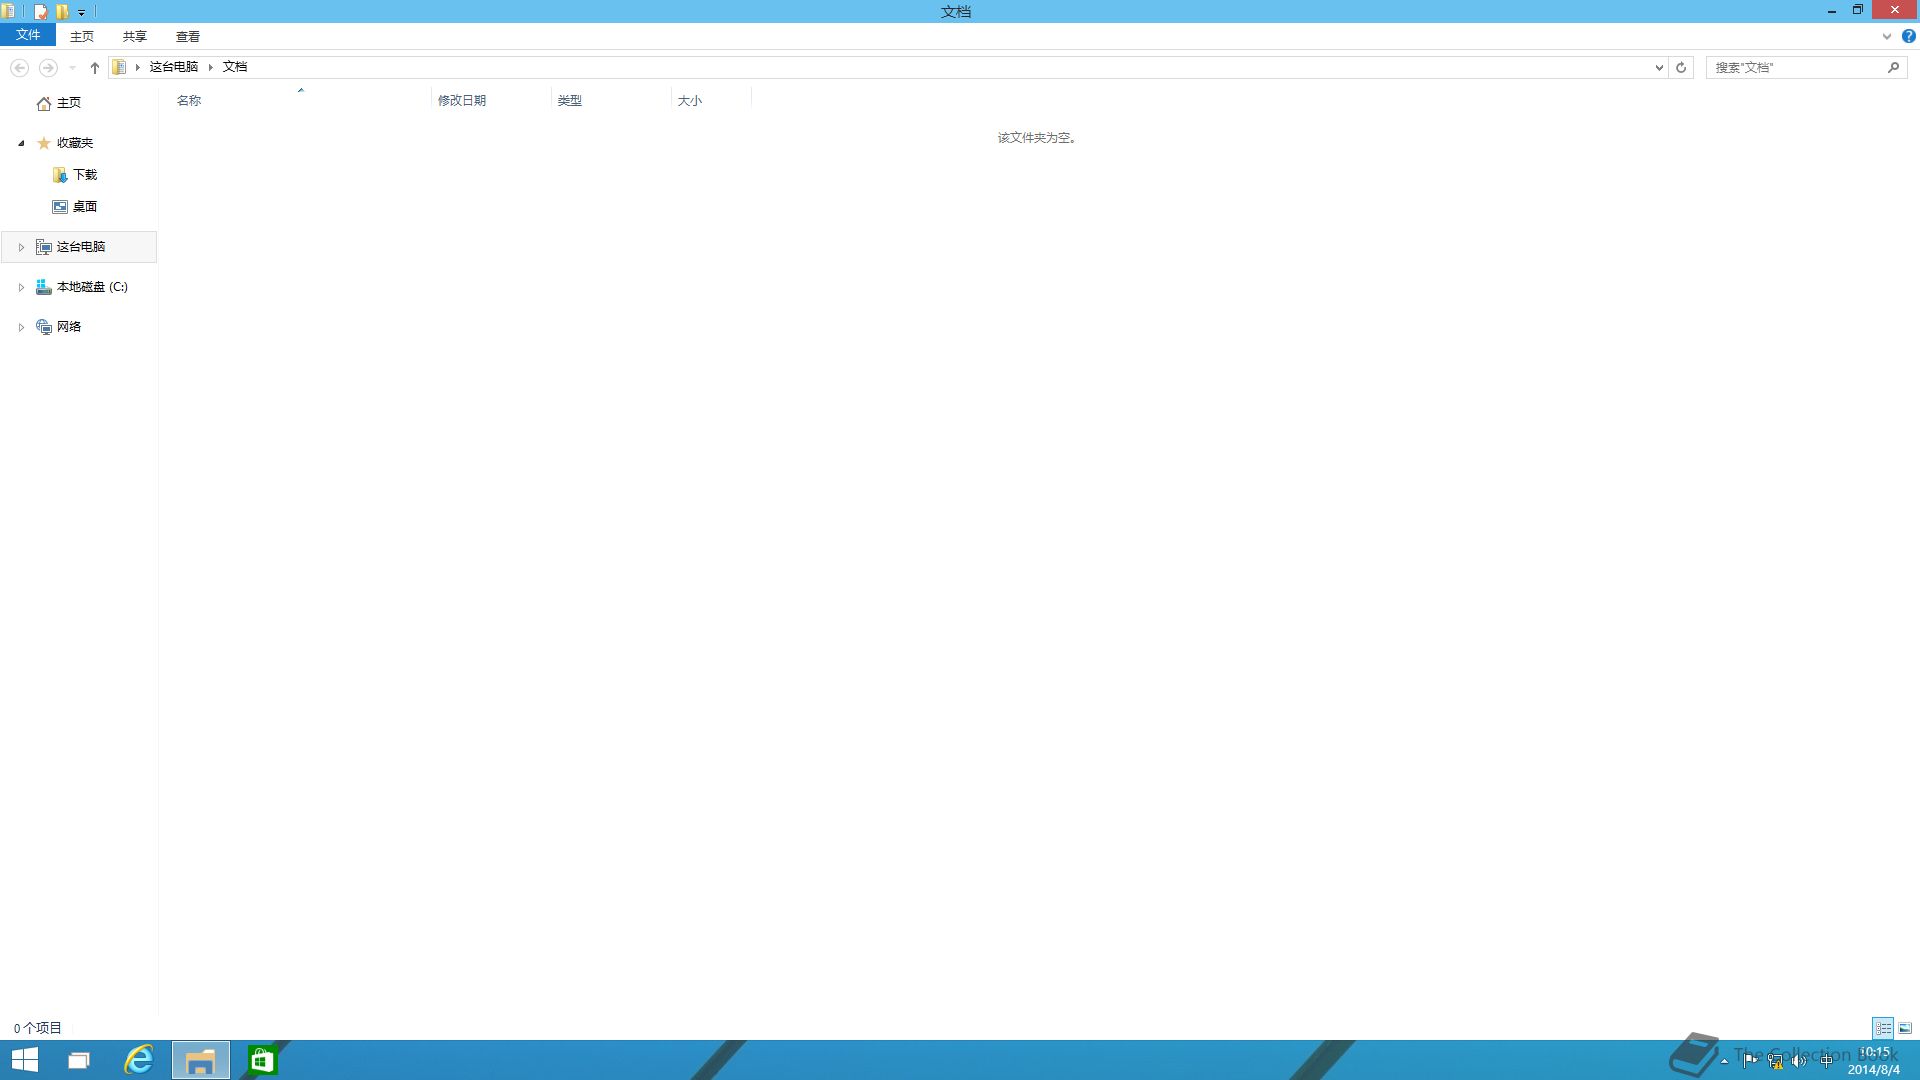
Task: Click the search magnifier icon
Action: pos(1893,67)
